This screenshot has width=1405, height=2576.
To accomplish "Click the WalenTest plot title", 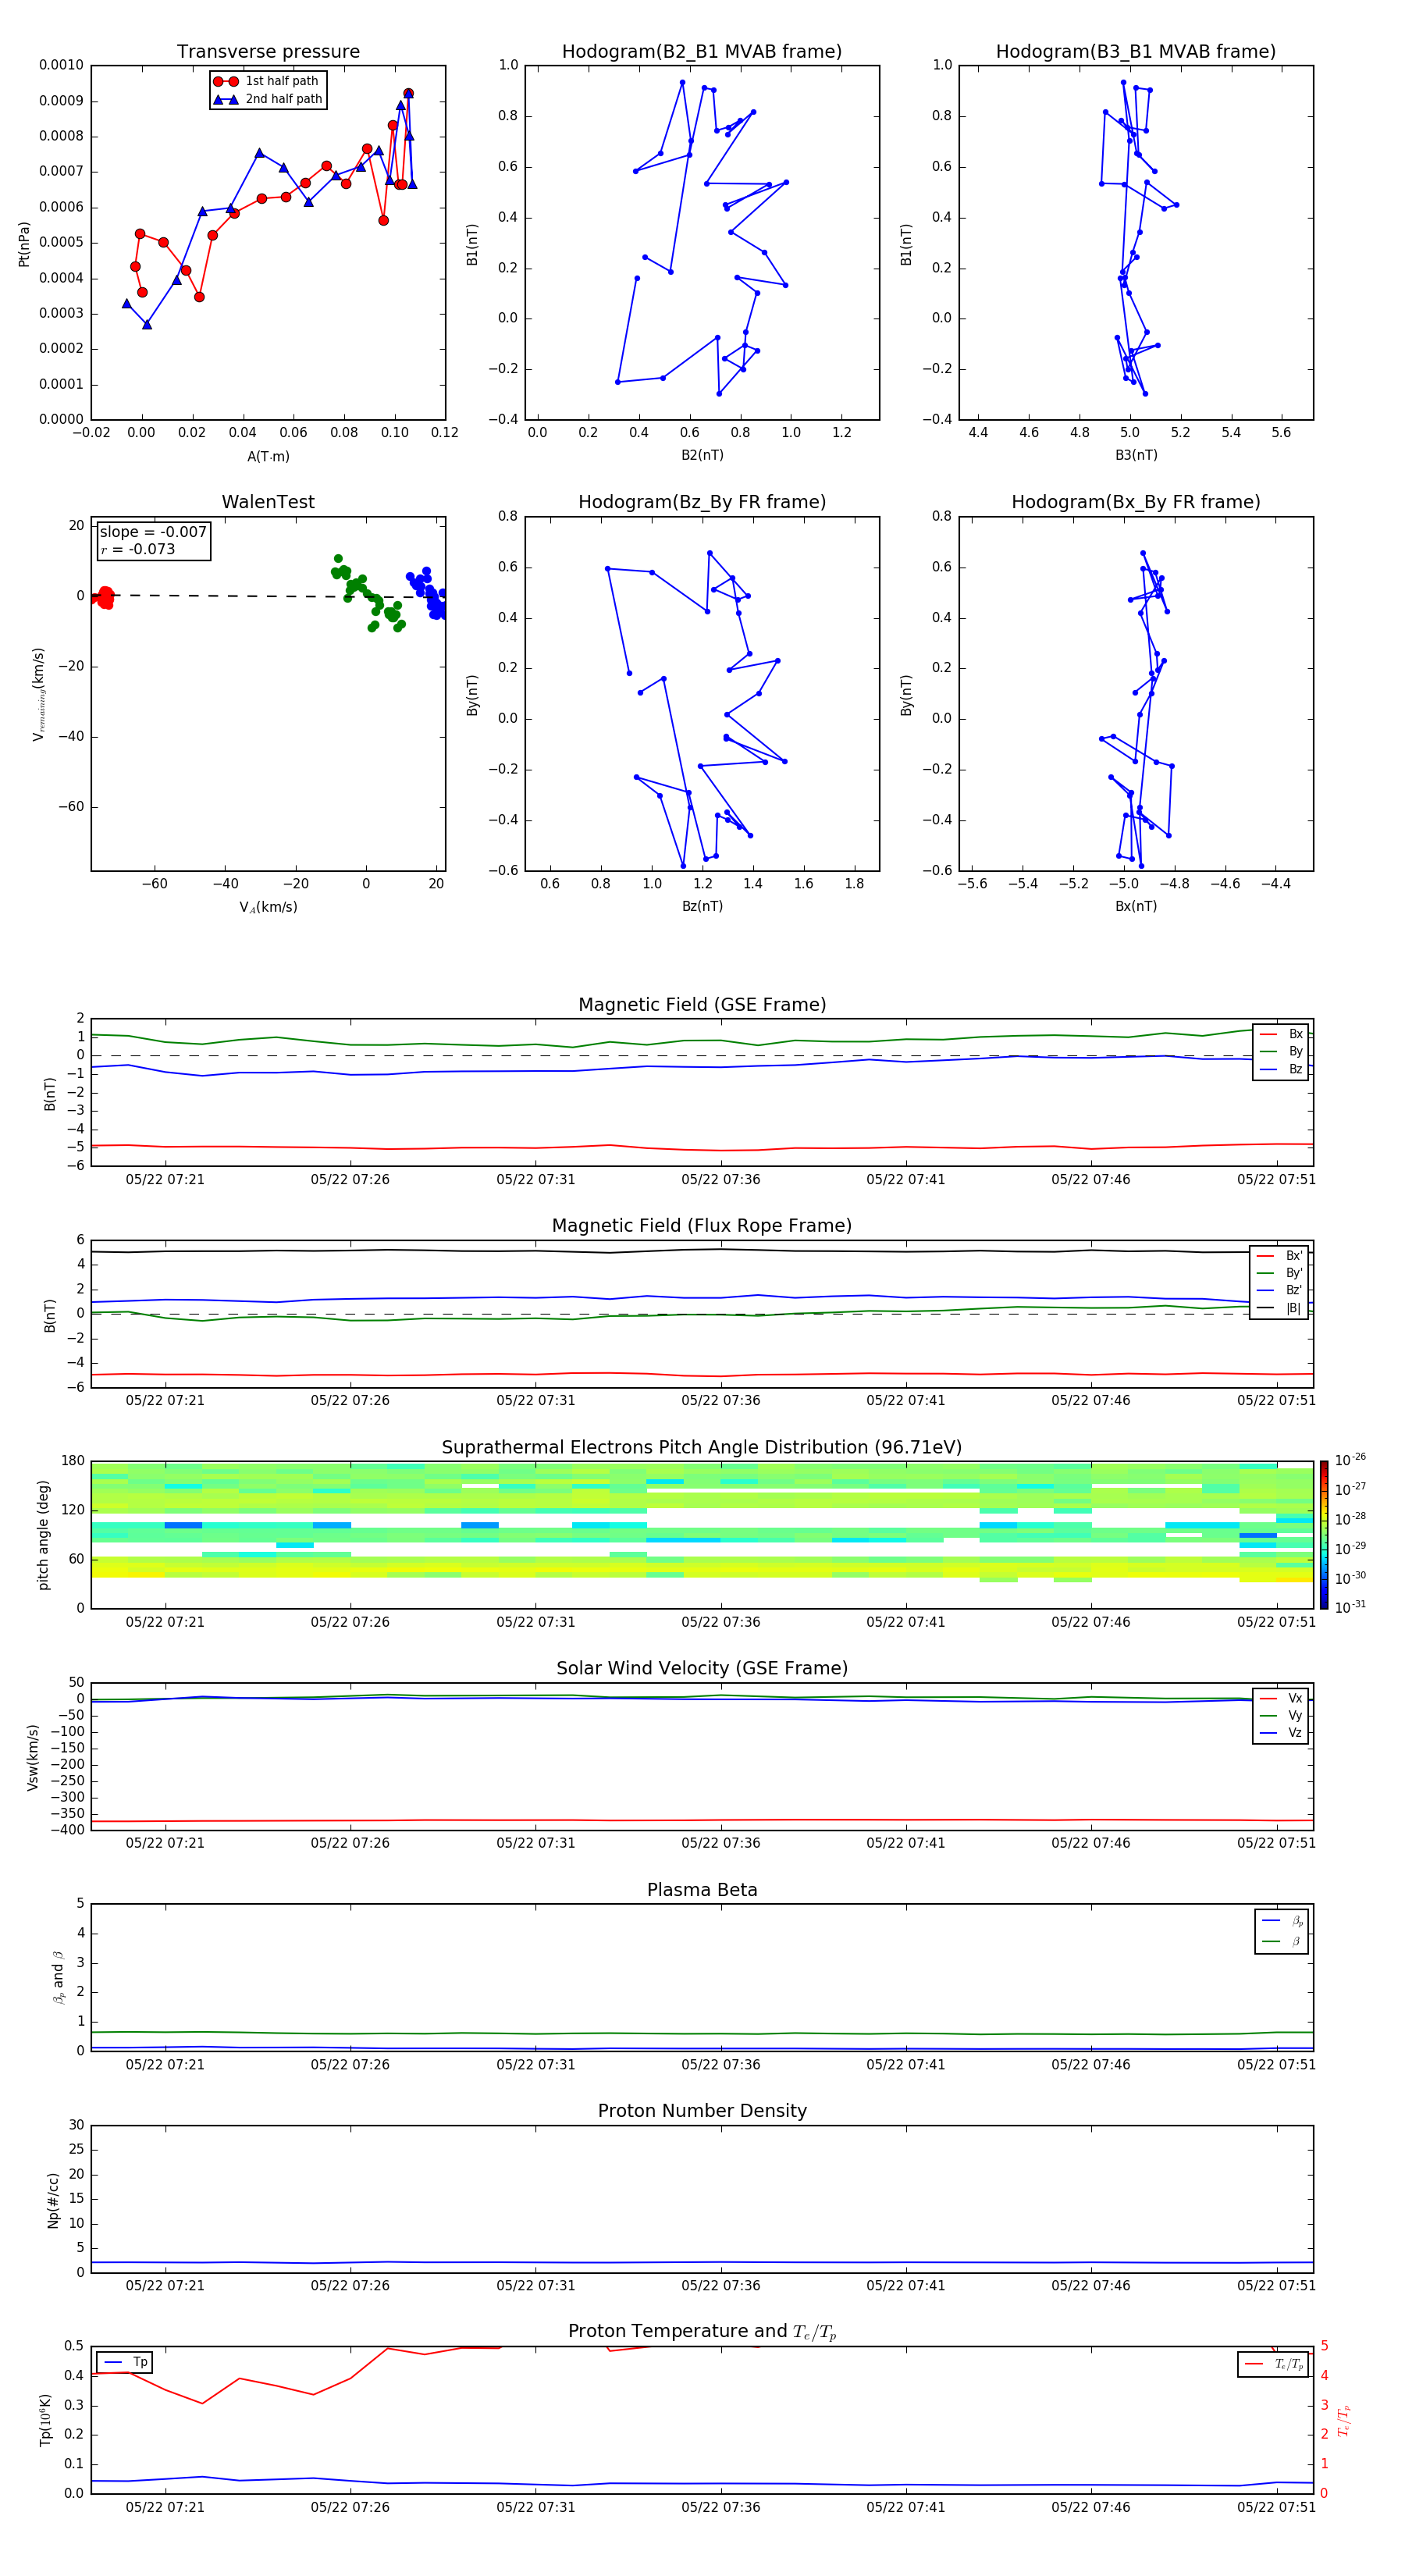I will [x=268, y=502].
